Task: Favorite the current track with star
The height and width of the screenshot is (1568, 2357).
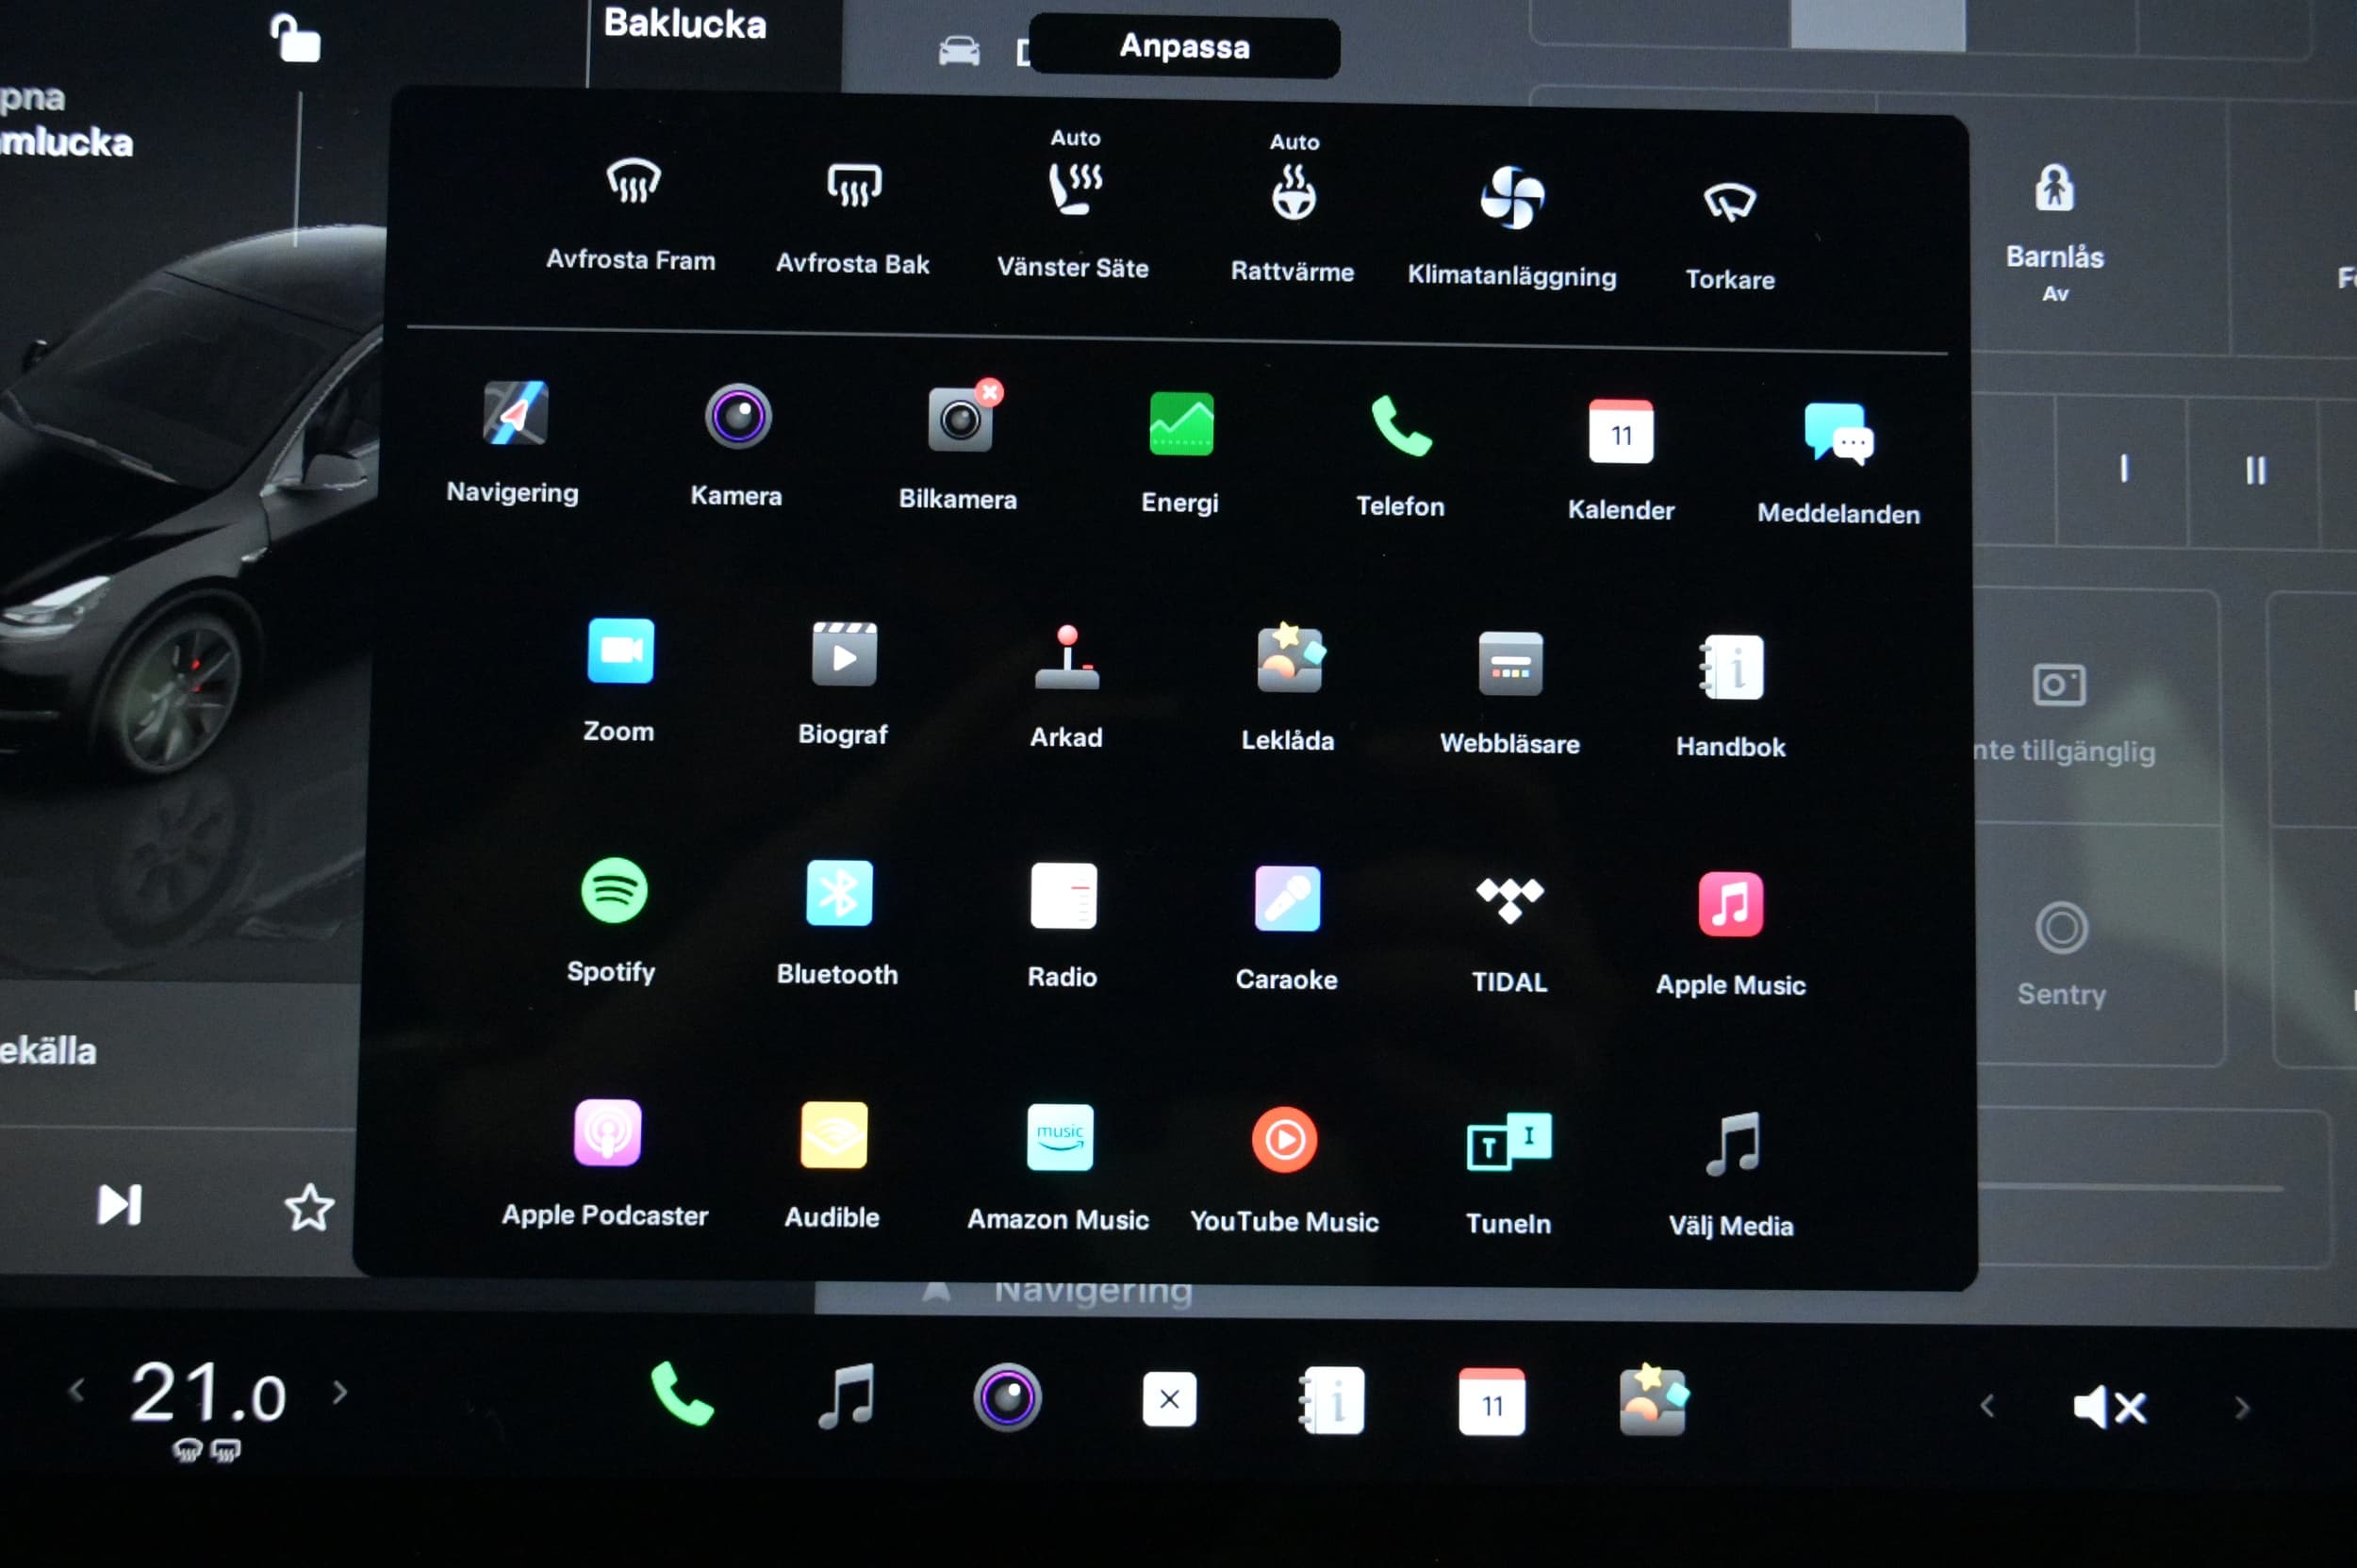Action: [x=309, y=1207]
